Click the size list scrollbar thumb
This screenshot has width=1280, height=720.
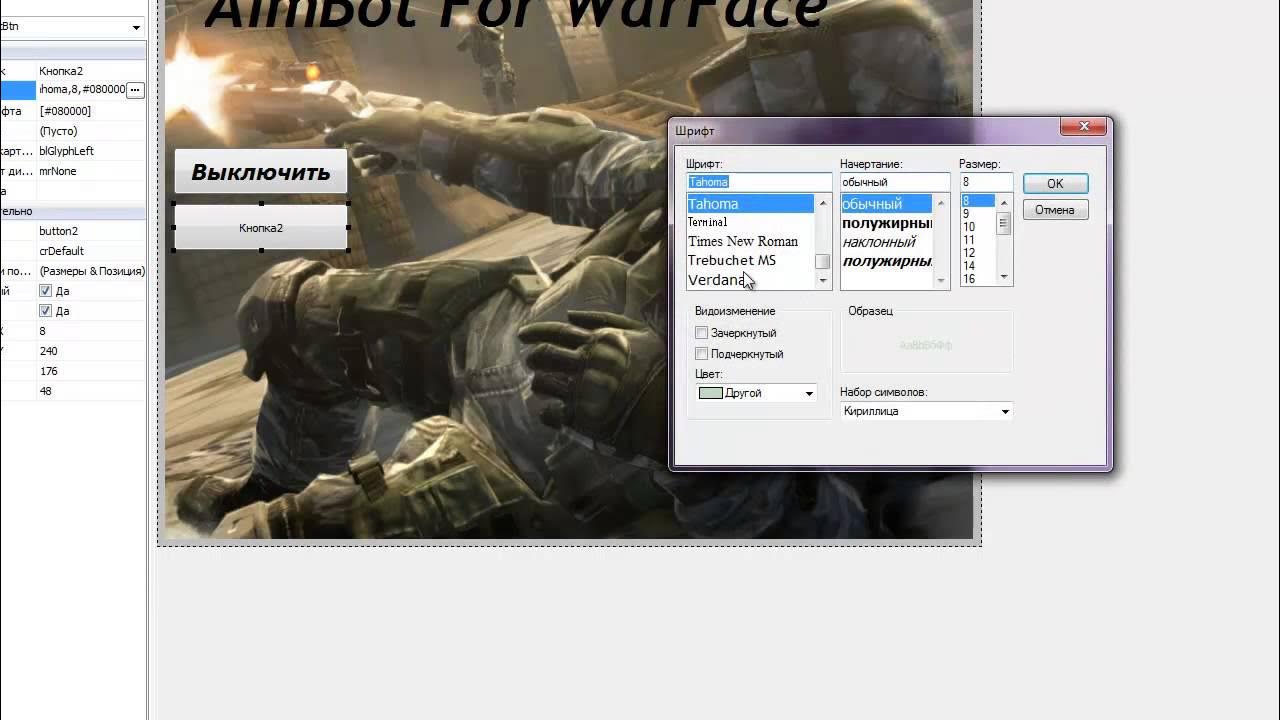pos(1004,224)
